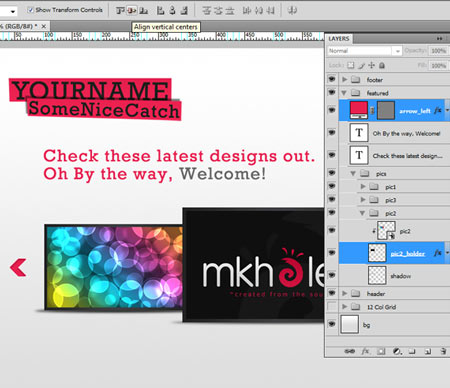Click the Distribute top edges icon
Image resolution: width=450 pixels, height=388 pixels.
[x=207, y=11]
